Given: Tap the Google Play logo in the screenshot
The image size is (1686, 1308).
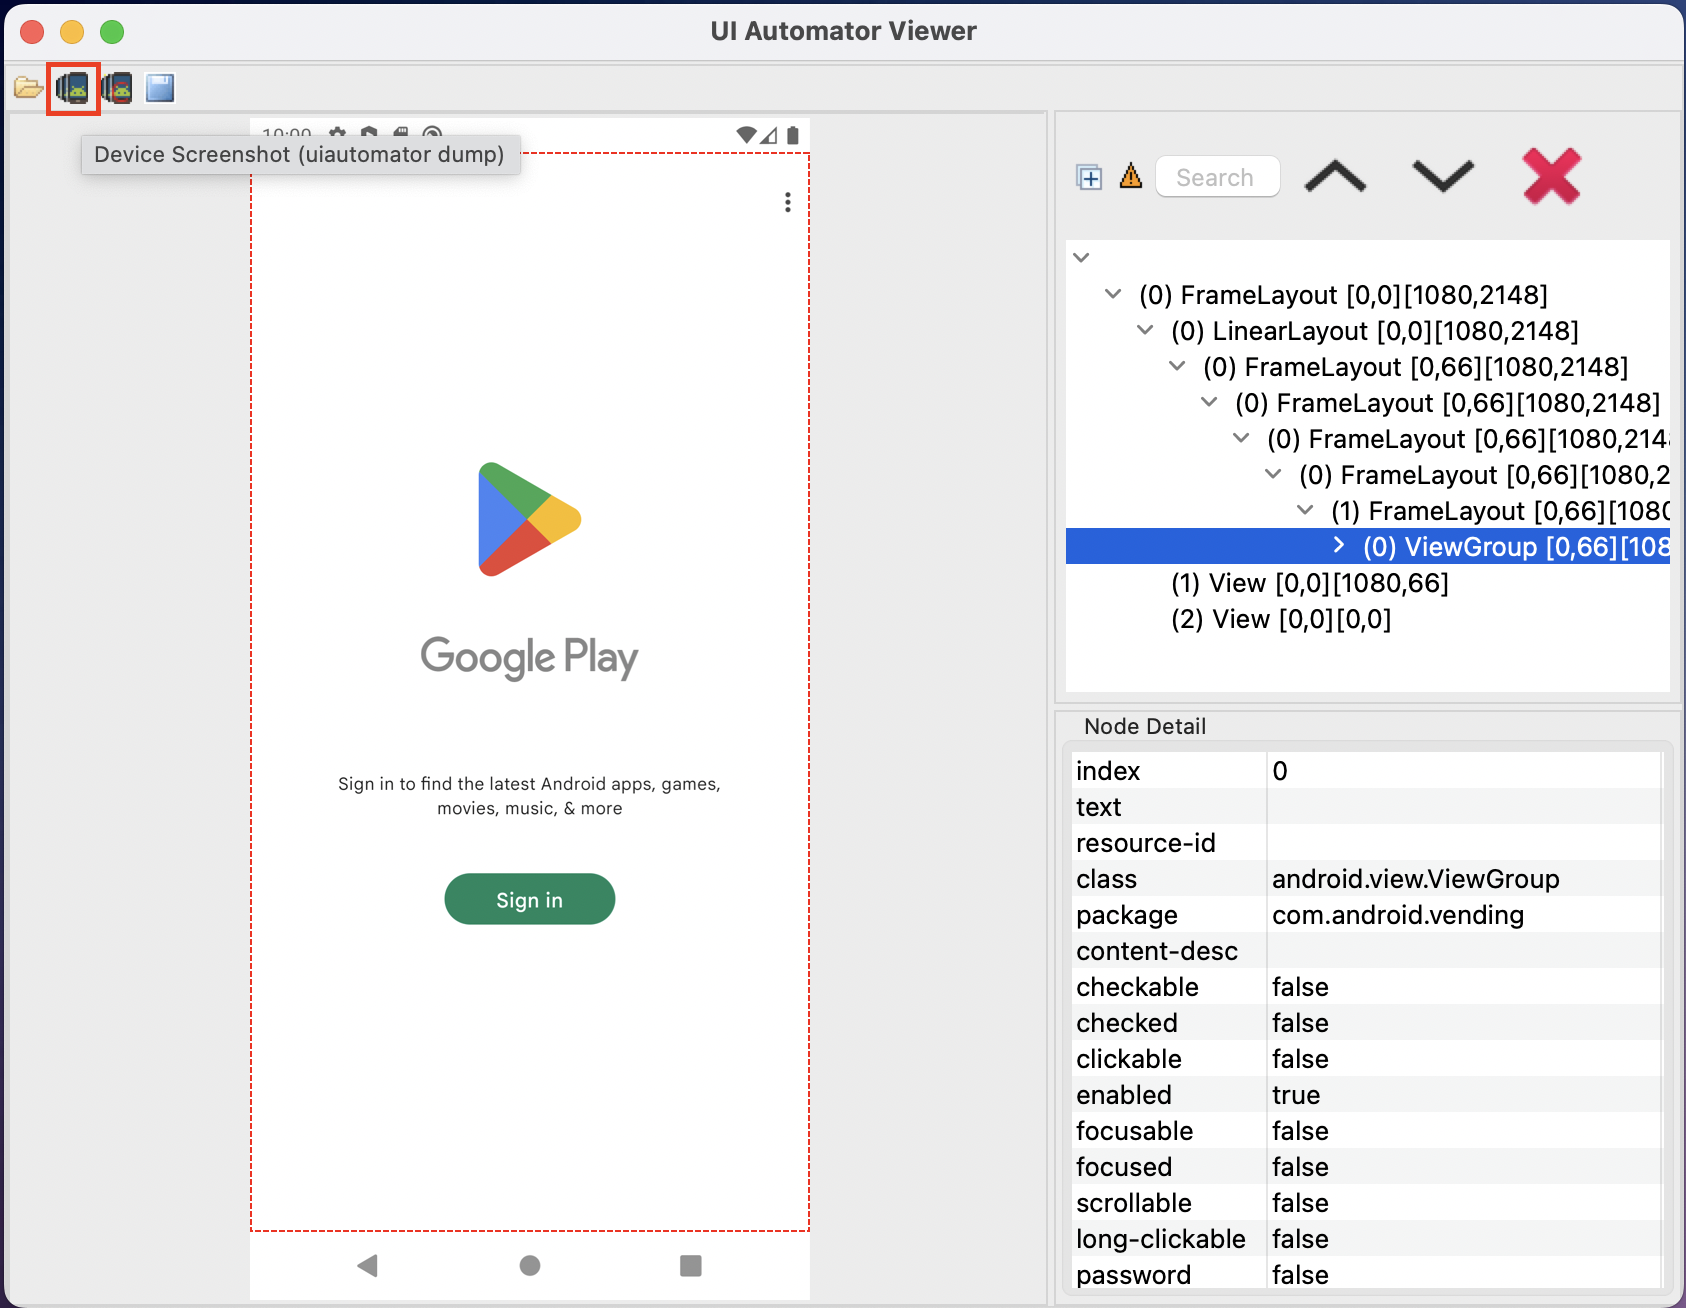Looking at the screenshot, I should coord(529,519).
